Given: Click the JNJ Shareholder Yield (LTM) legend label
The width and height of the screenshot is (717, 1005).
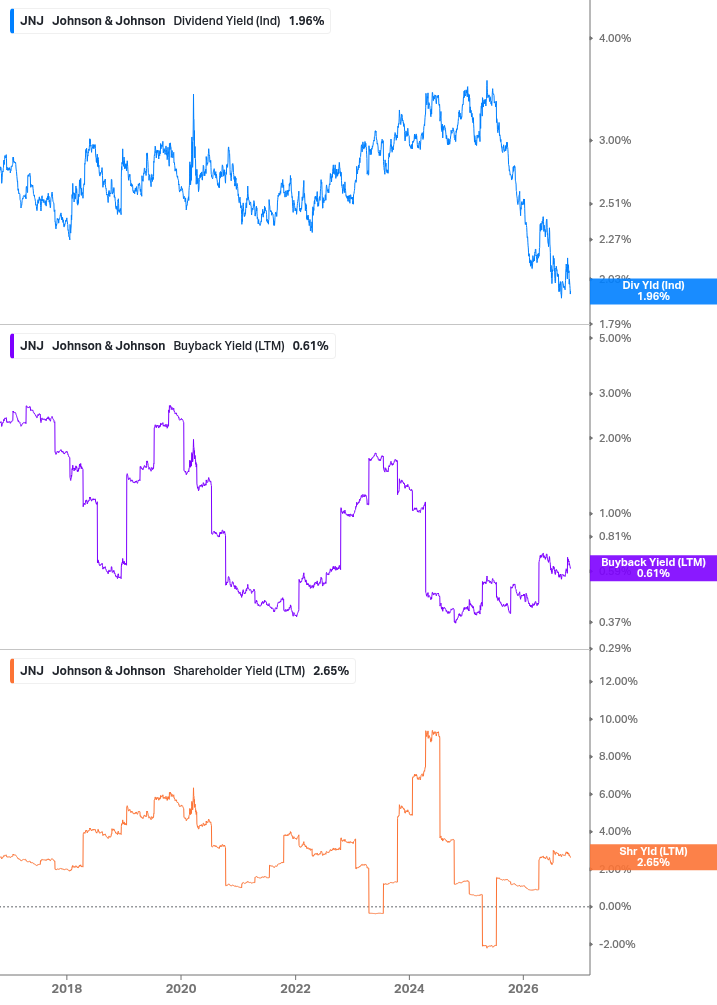Looking at the screenshot, I should (183, 671).
